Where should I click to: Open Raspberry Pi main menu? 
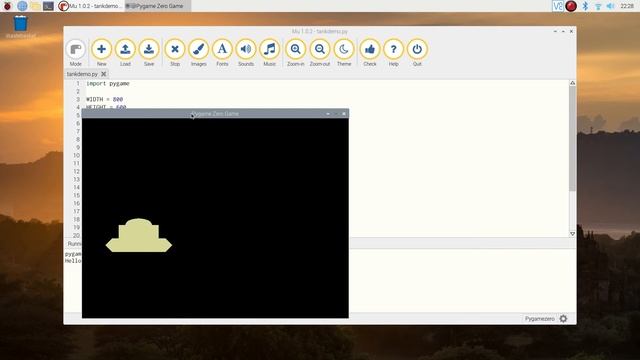click(x=7, y=6)
